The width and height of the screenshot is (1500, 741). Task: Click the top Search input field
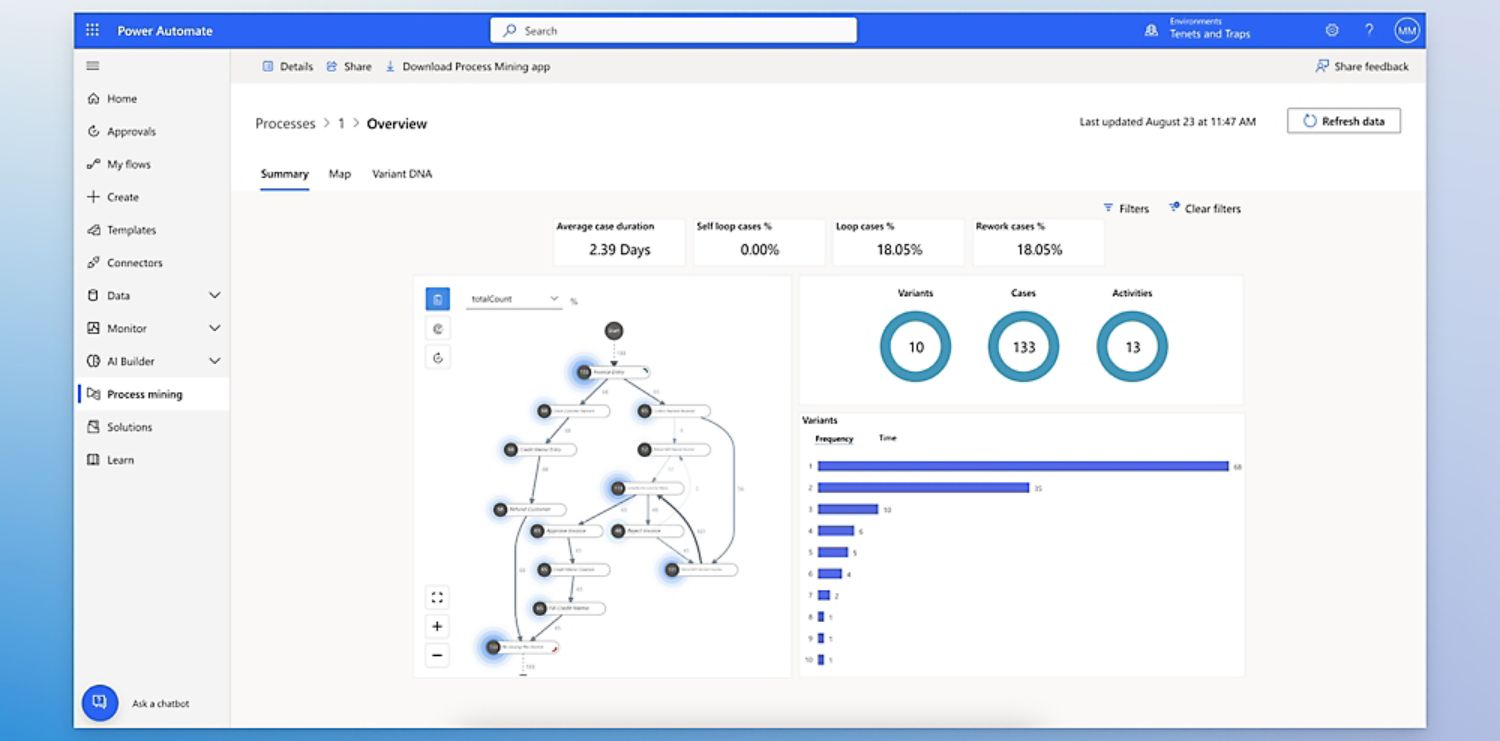coord(673,31)
